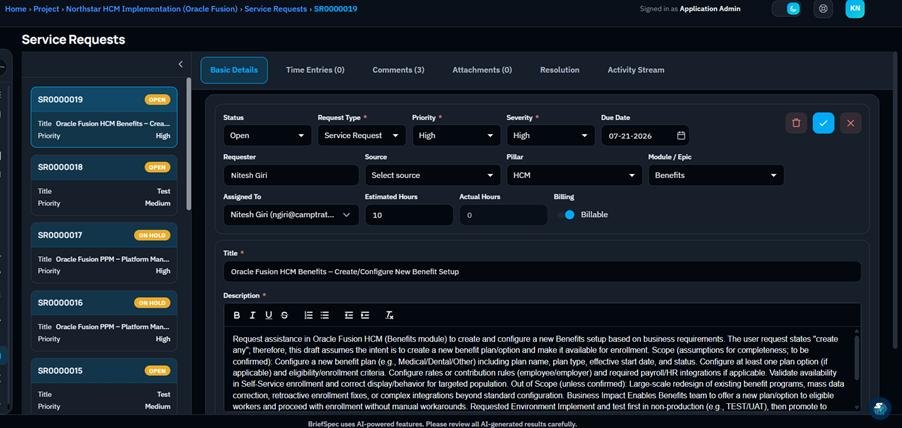Open the Severity dropdown
902x428 pixels.
tap(551, 135)
